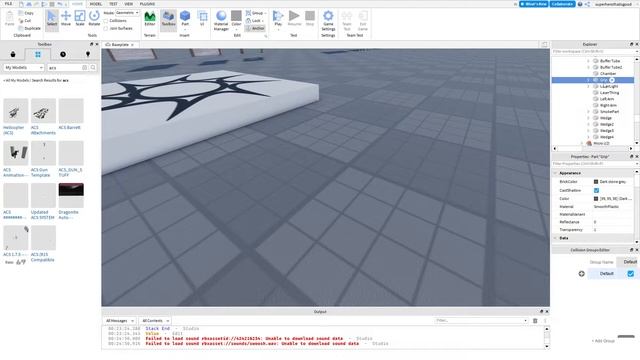Select the Move tool in ribbon
Screen dimensions: 640x360
[66, 18]
